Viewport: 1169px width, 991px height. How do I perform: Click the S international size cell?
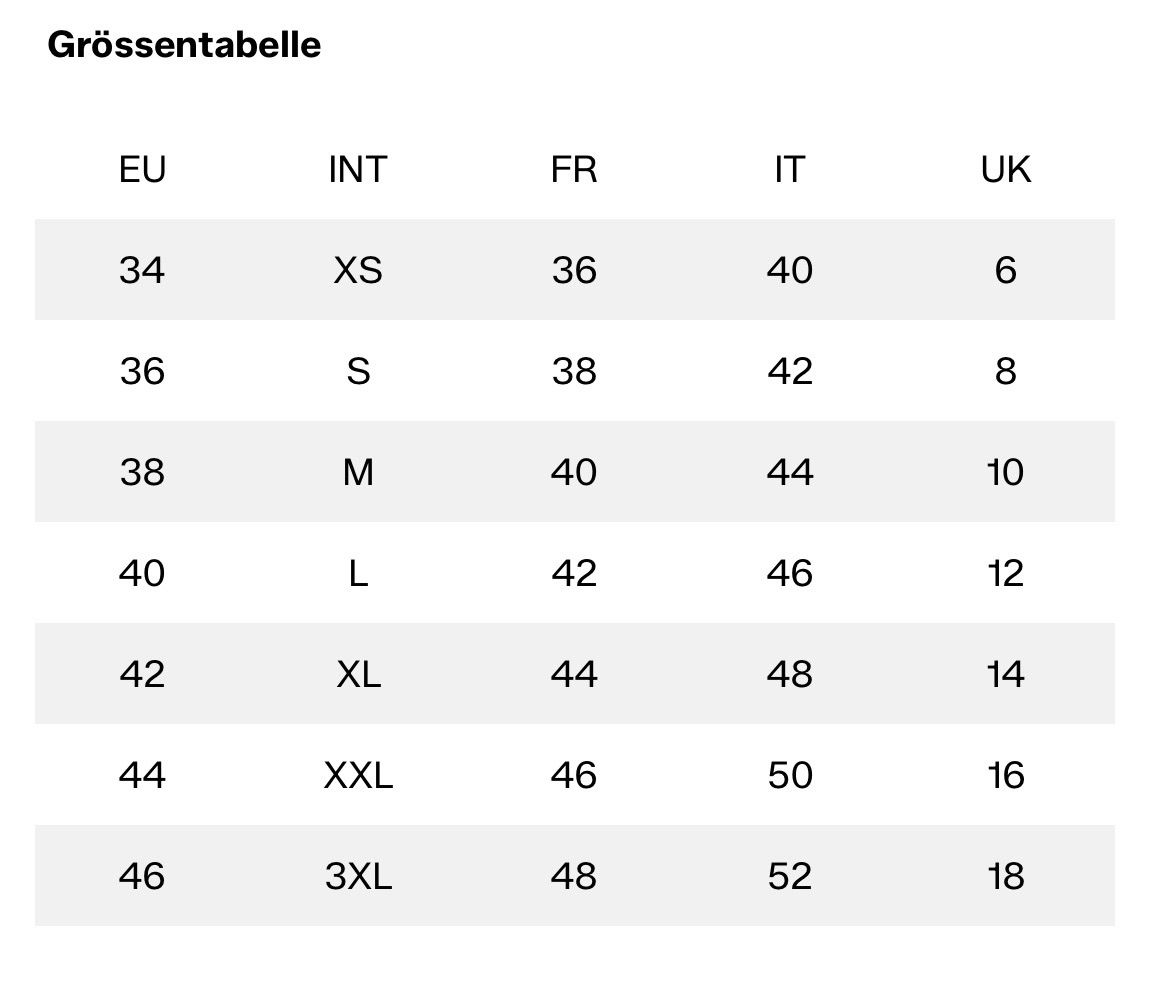359,371
